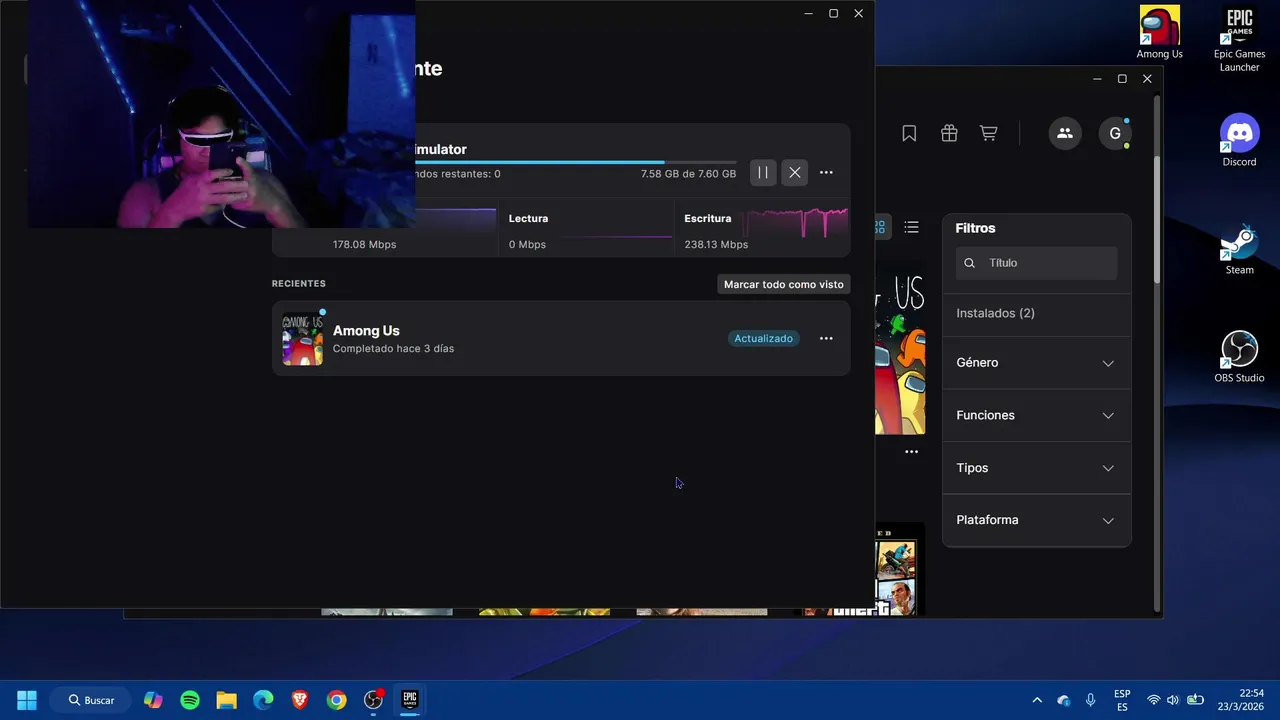Expand the Plataforma filter

pyautogui.click(x=1036, y=520)
